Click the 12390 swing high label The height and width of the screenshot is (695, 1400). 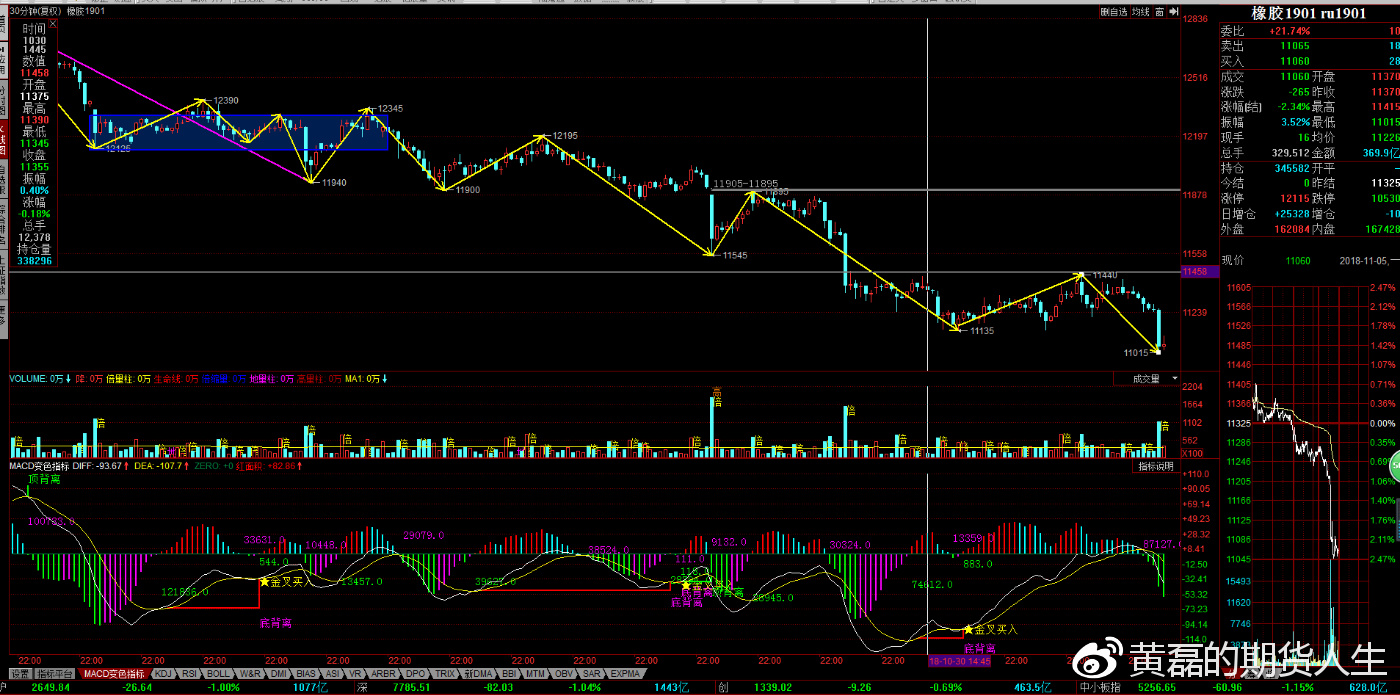click(x=226, y=100)
